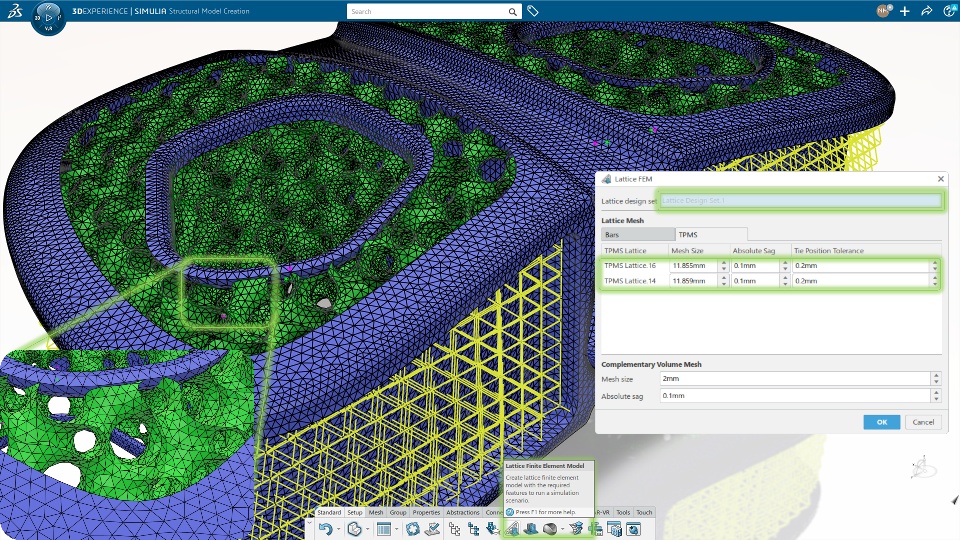Edit Absolute Sag for TPMS Lattice.14

(756, 281)
